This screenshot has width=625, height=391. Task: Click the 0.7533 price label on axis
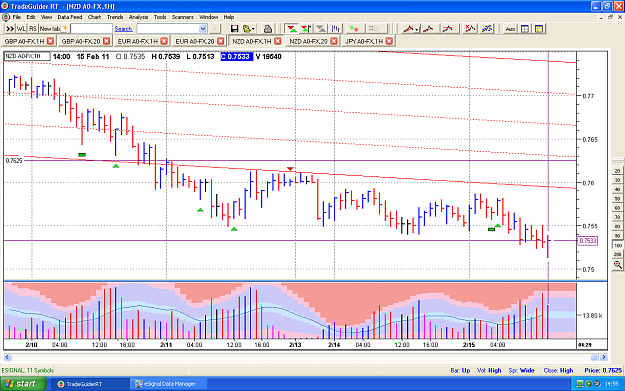pos(588,241)
